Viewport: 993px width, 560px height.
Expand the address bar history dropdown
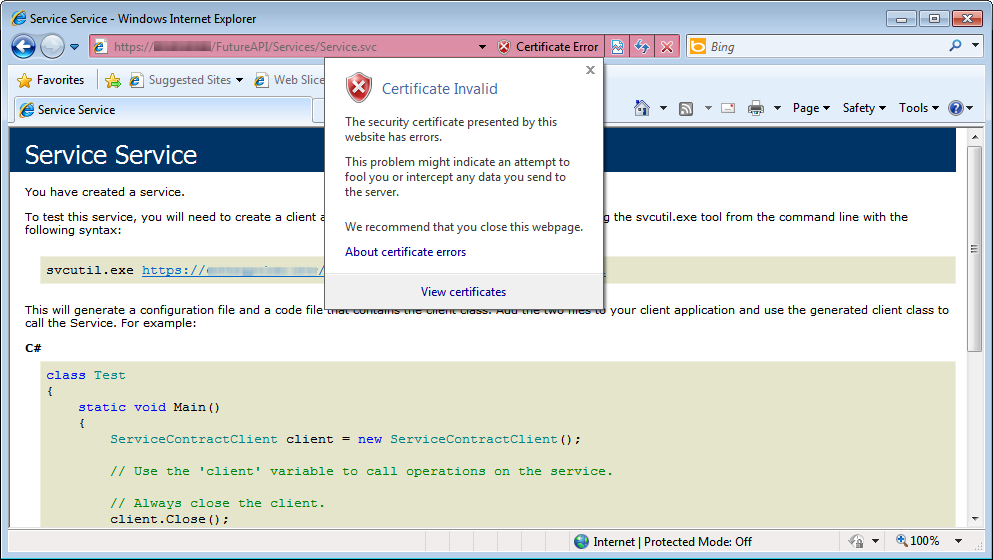click(x=482, y=47)
